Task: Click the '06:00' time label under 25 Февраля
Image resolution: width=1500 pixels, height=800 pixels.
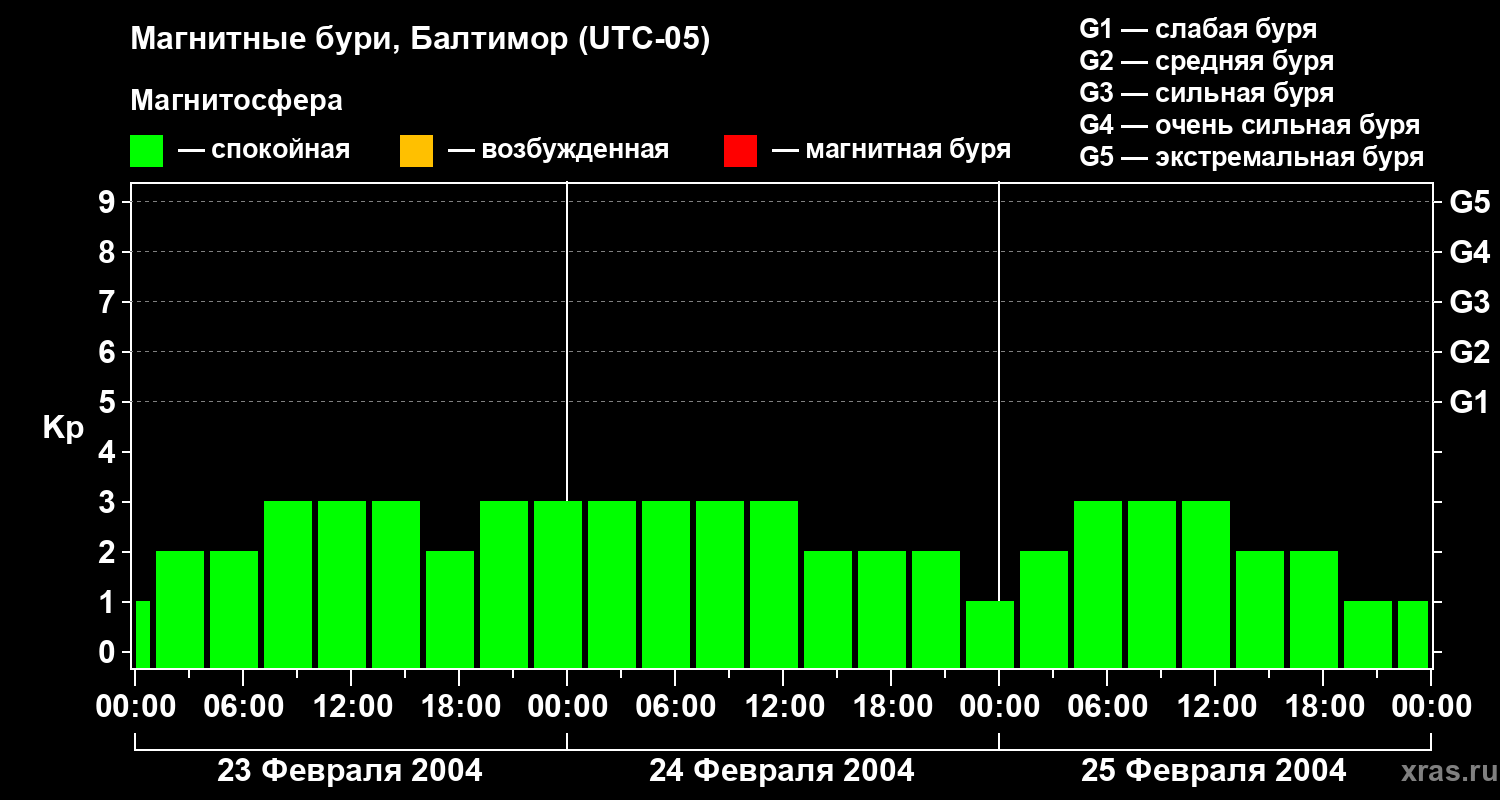Action: pyautogui.click(x=1107, y=707)
